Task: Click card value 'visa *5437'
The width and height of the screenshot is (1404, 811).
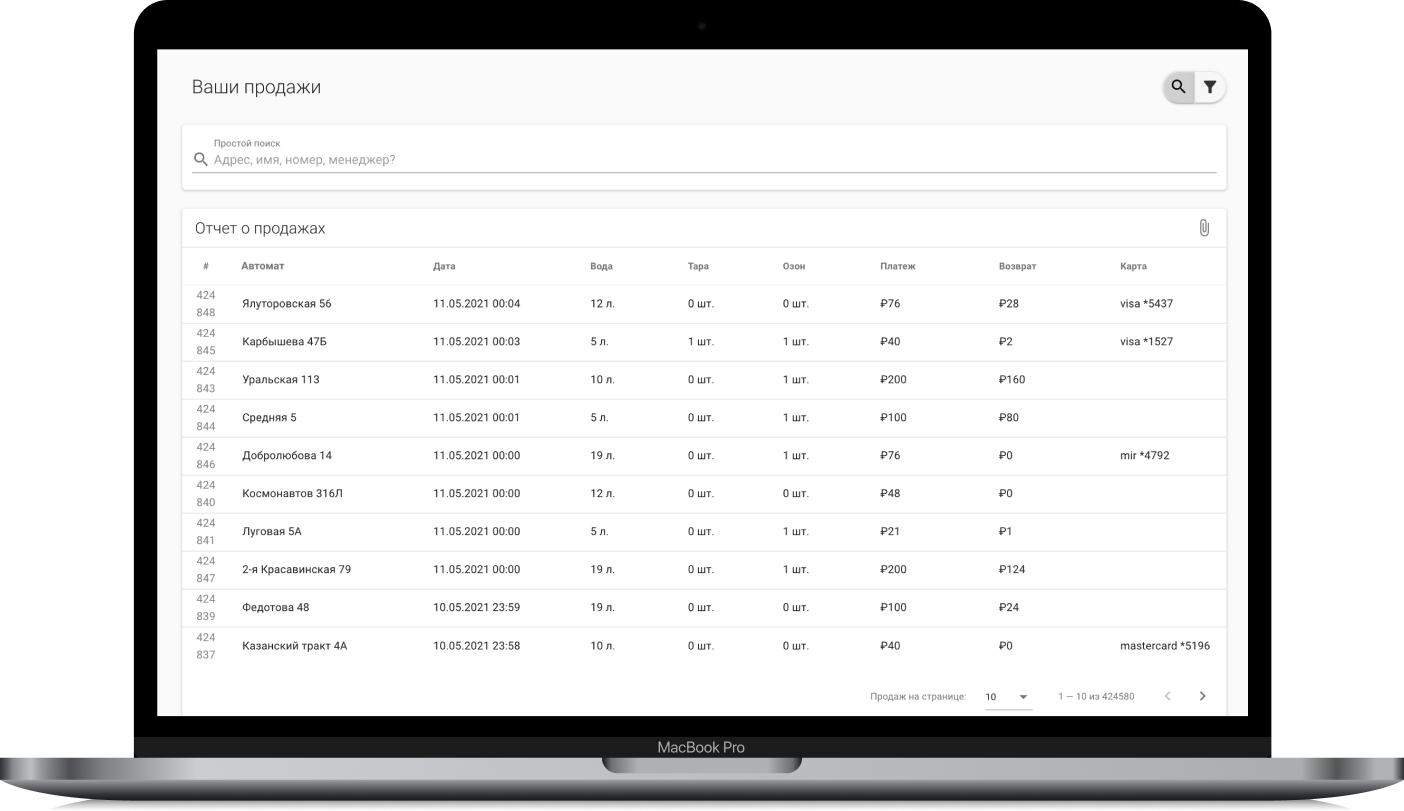Action: pyautogui.click(x=1146, y=304)
